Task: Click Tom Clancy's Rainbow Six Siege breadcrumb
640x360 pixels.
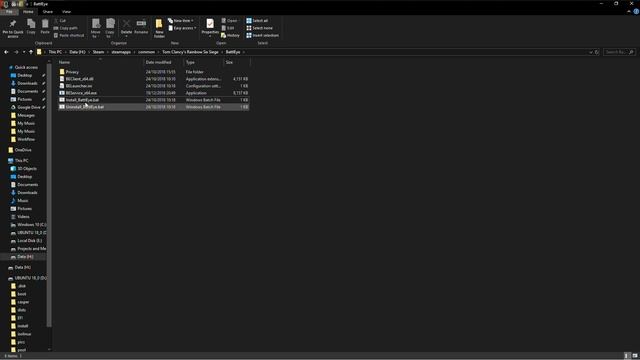Action: click(190, 52)
